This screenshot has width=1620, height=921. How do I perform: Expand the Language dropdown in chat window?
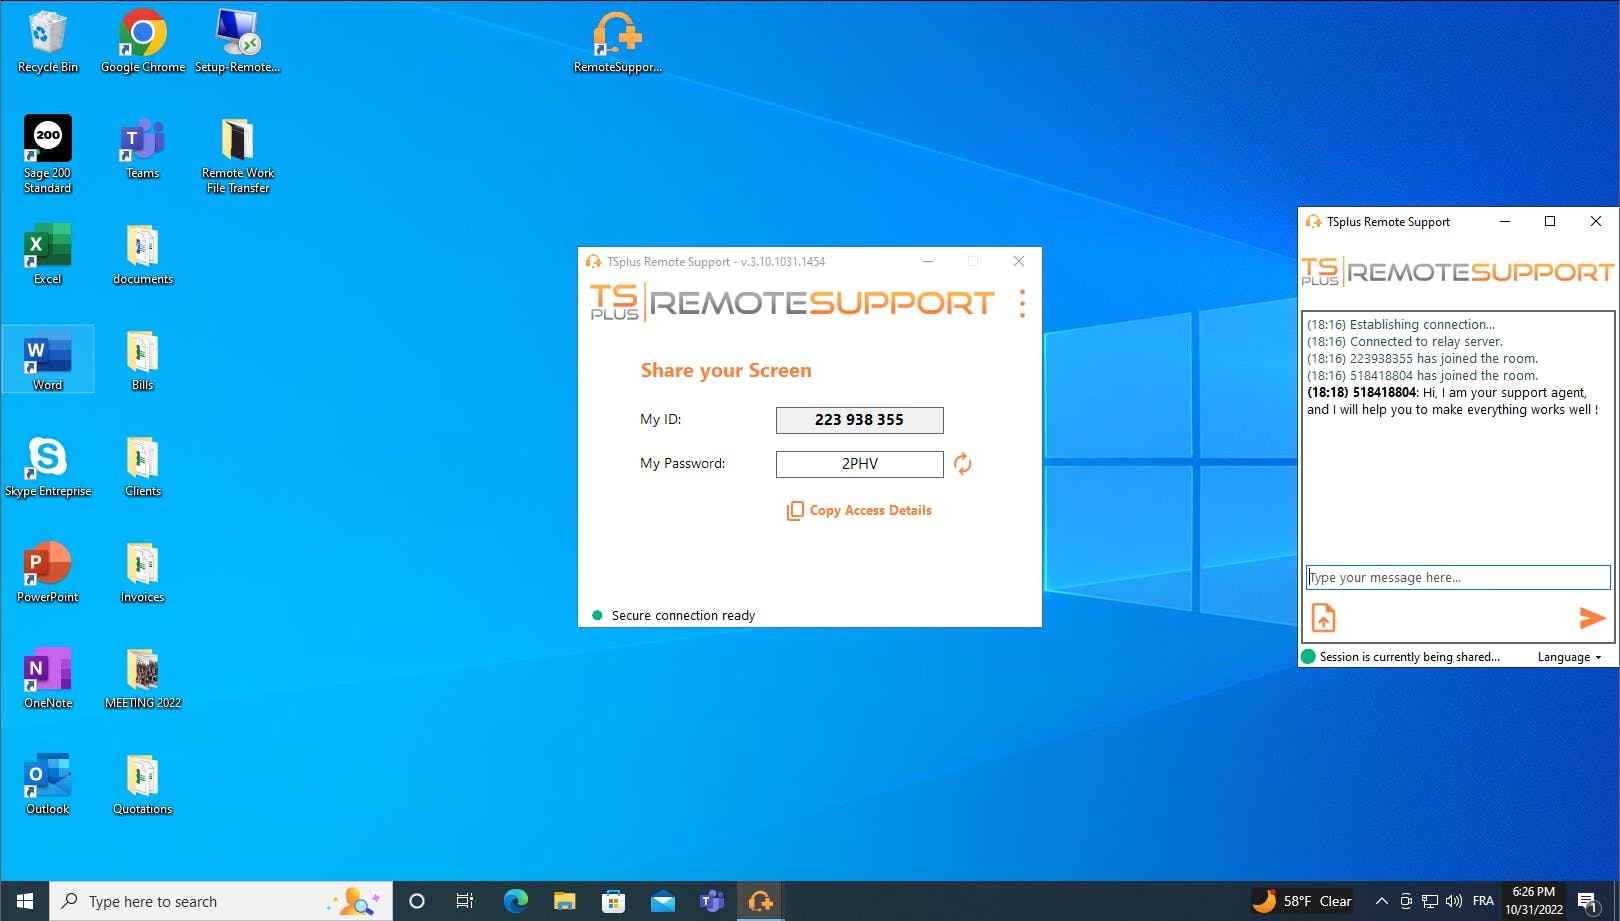1569,657
